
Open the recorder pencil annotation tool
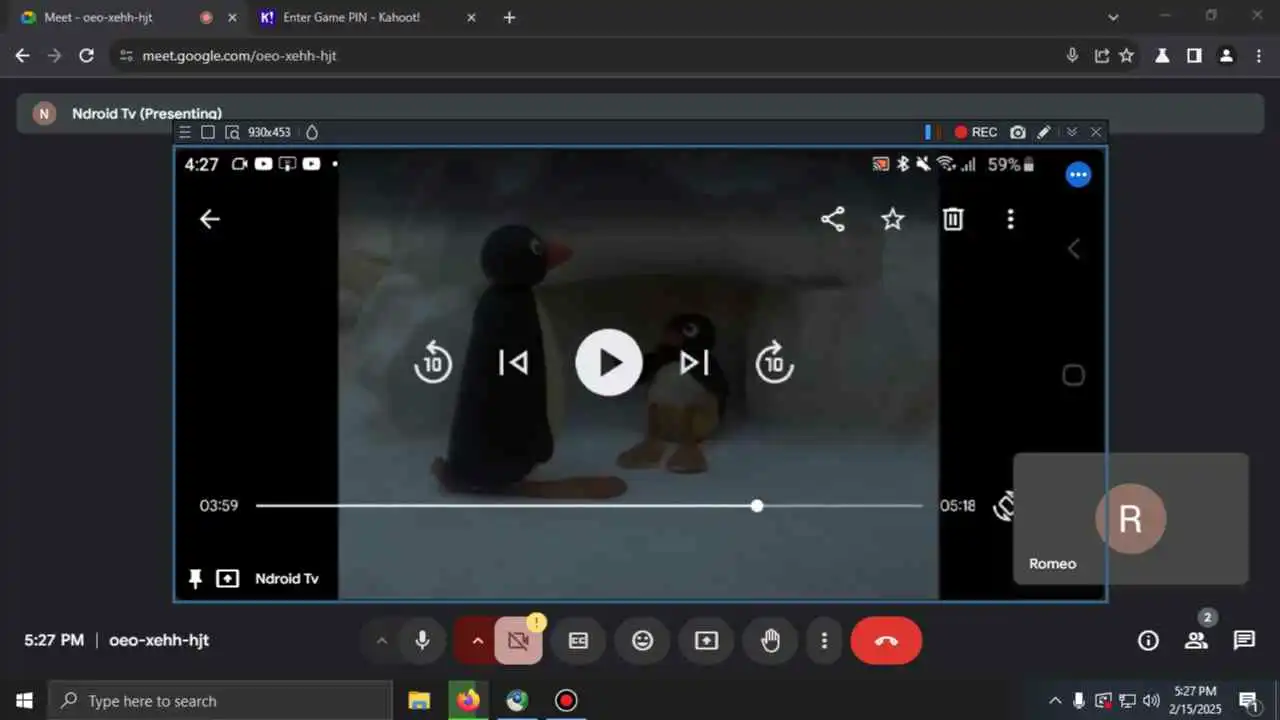pos(1044,132)
